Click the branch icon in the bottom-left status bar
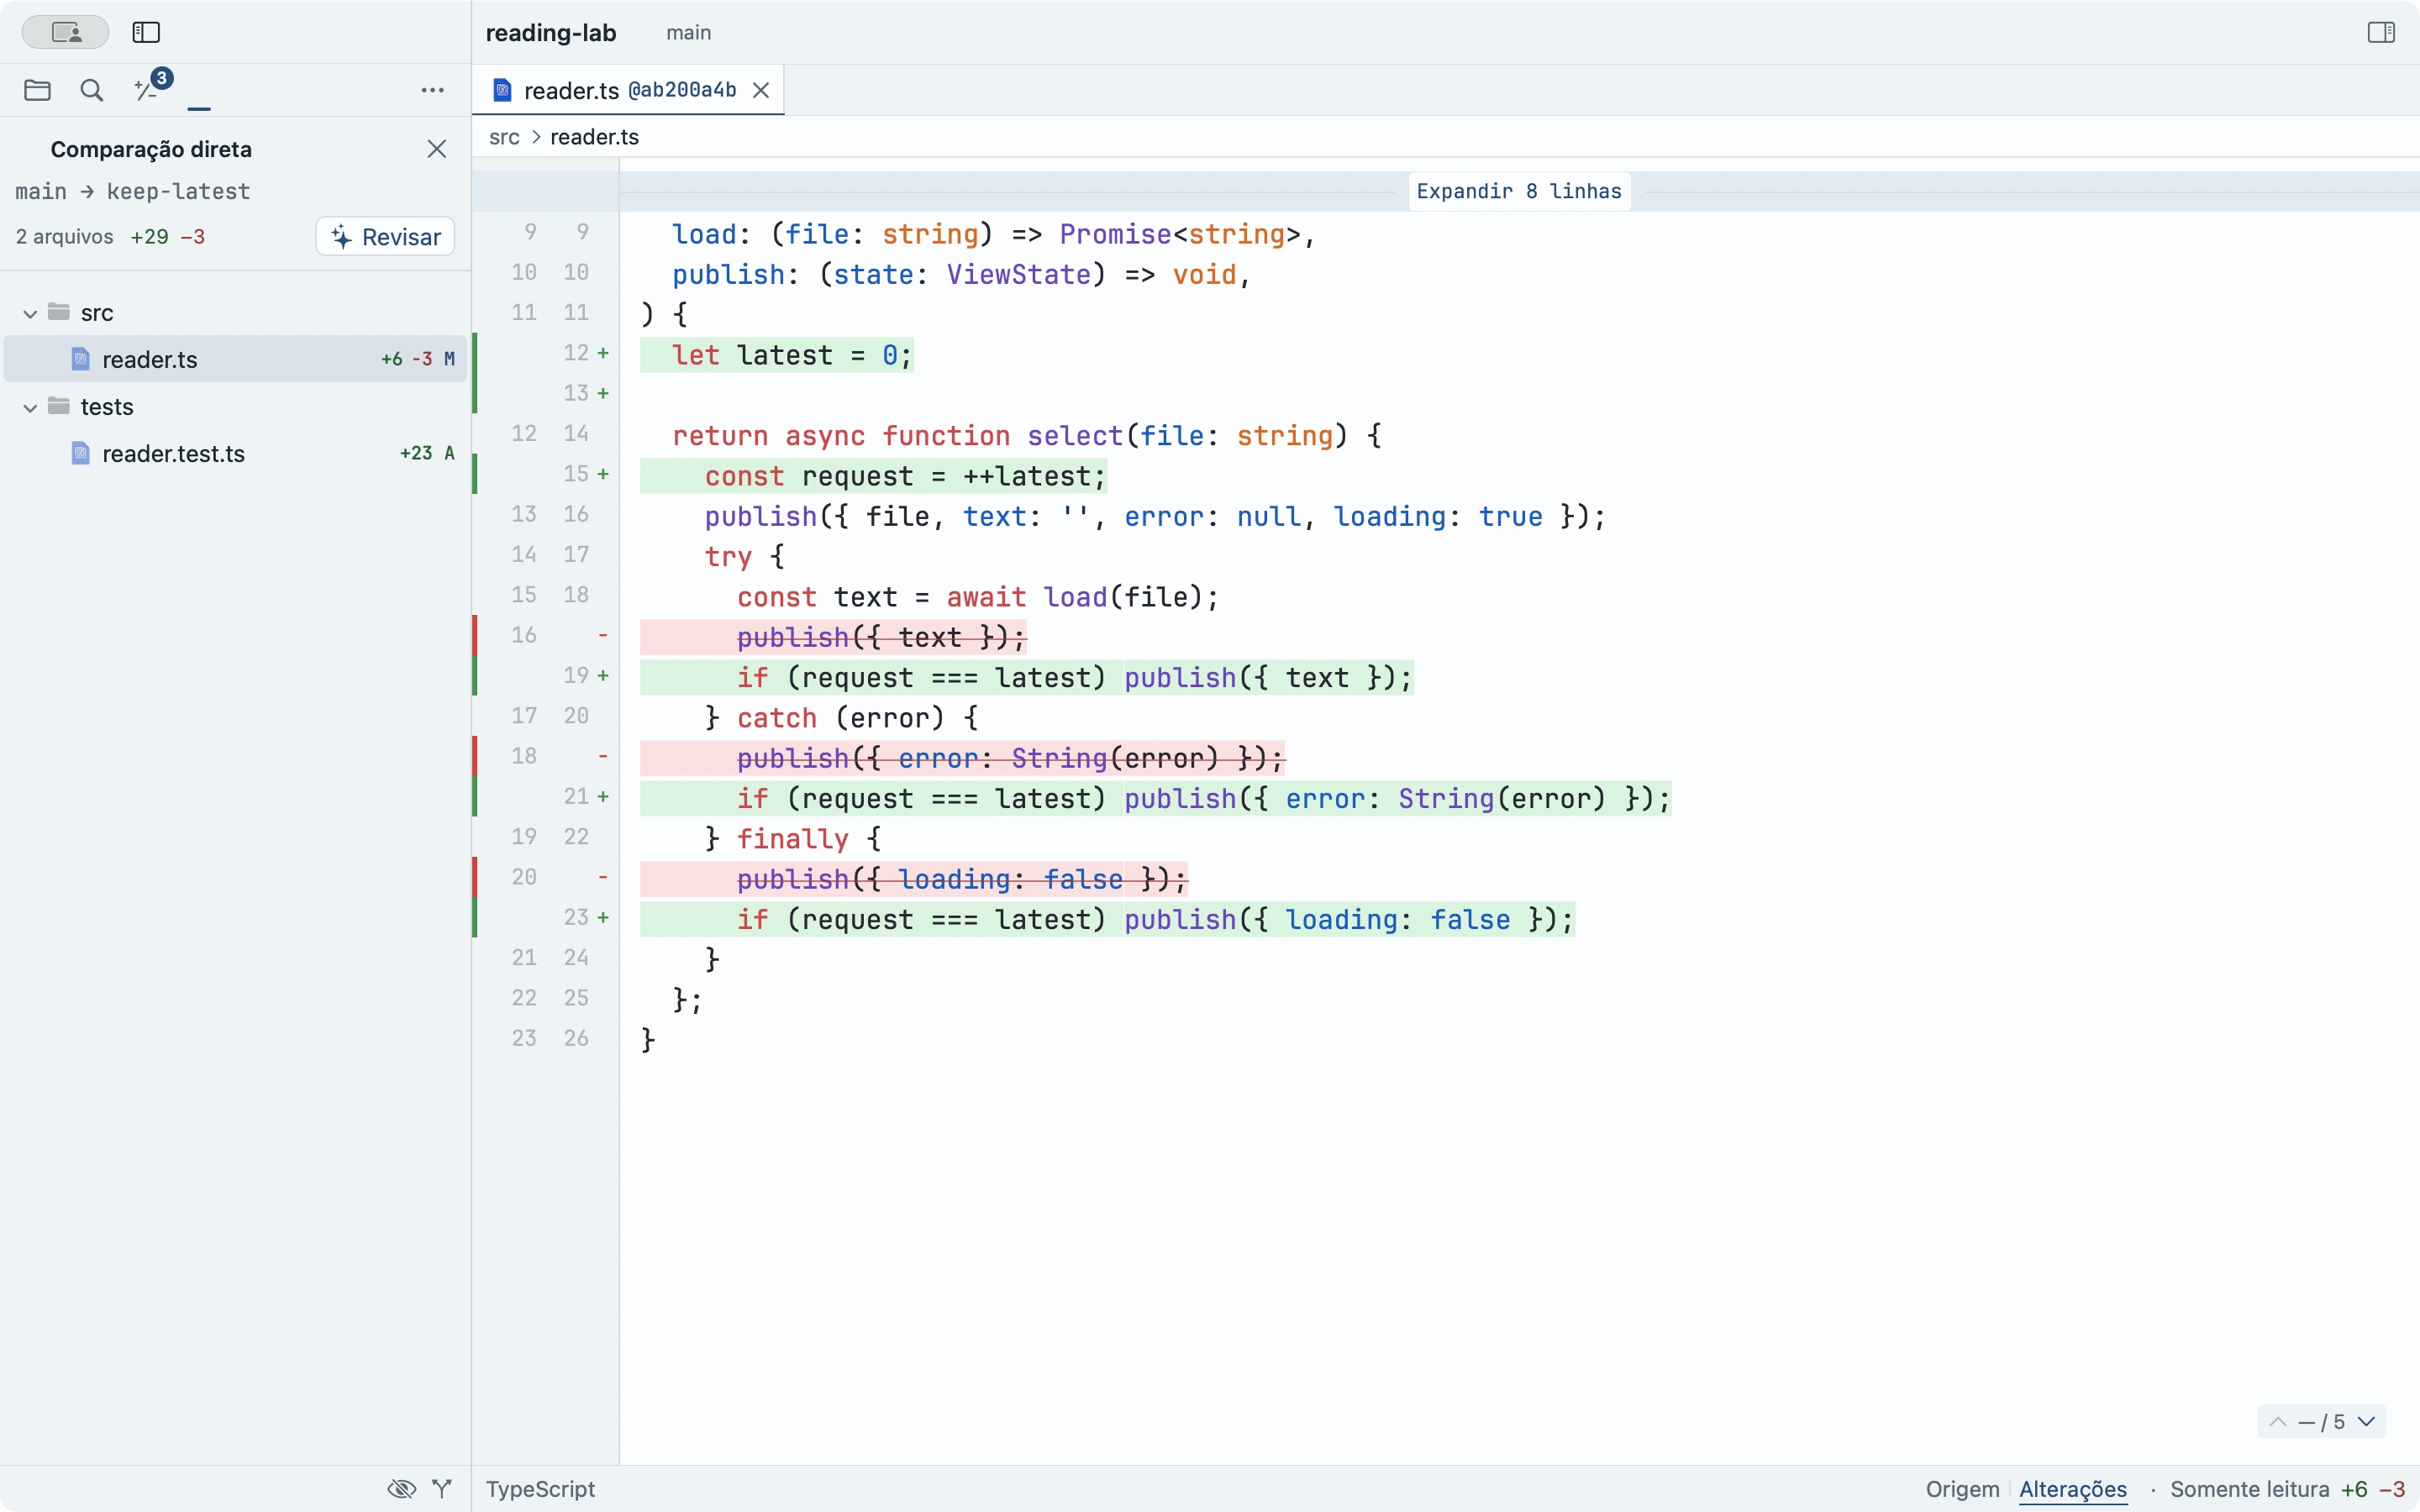2420x1512 pixels. click(x=442, y=1489)
